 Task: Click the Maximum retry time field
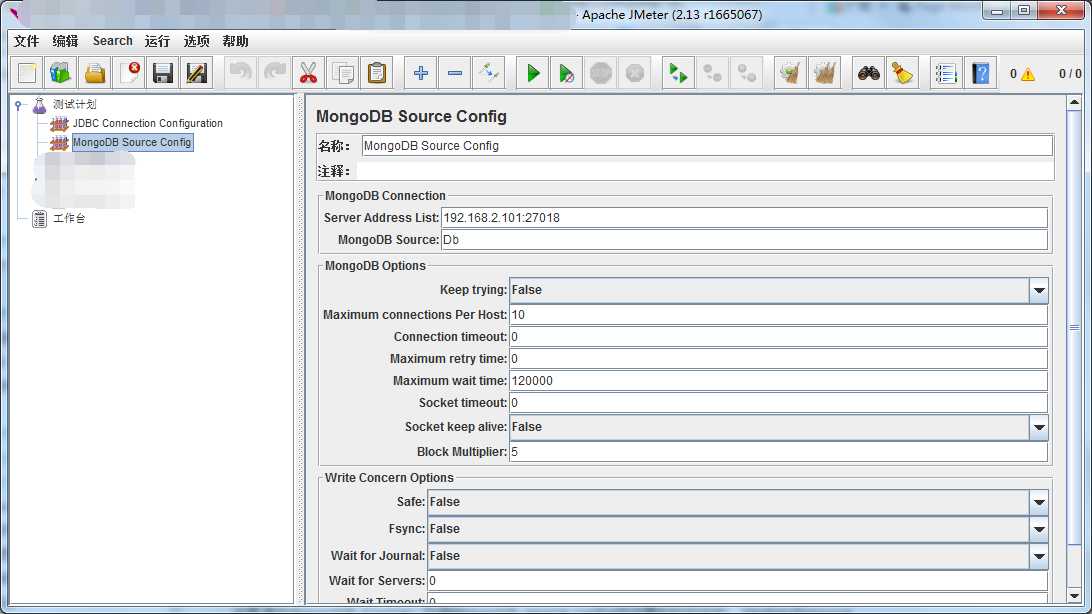point(778,359)
